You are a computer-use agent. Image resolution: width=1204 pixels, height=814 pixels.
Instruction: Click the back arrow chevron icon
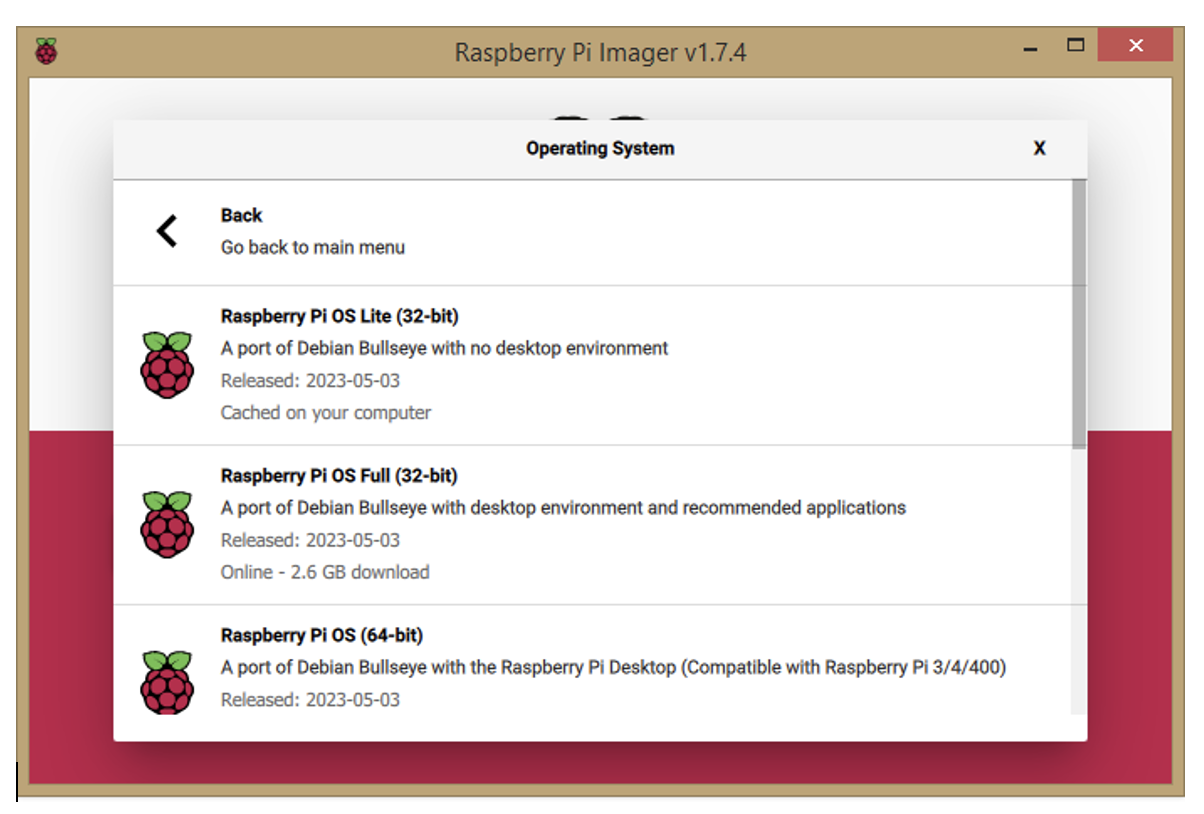pos(167,231)
